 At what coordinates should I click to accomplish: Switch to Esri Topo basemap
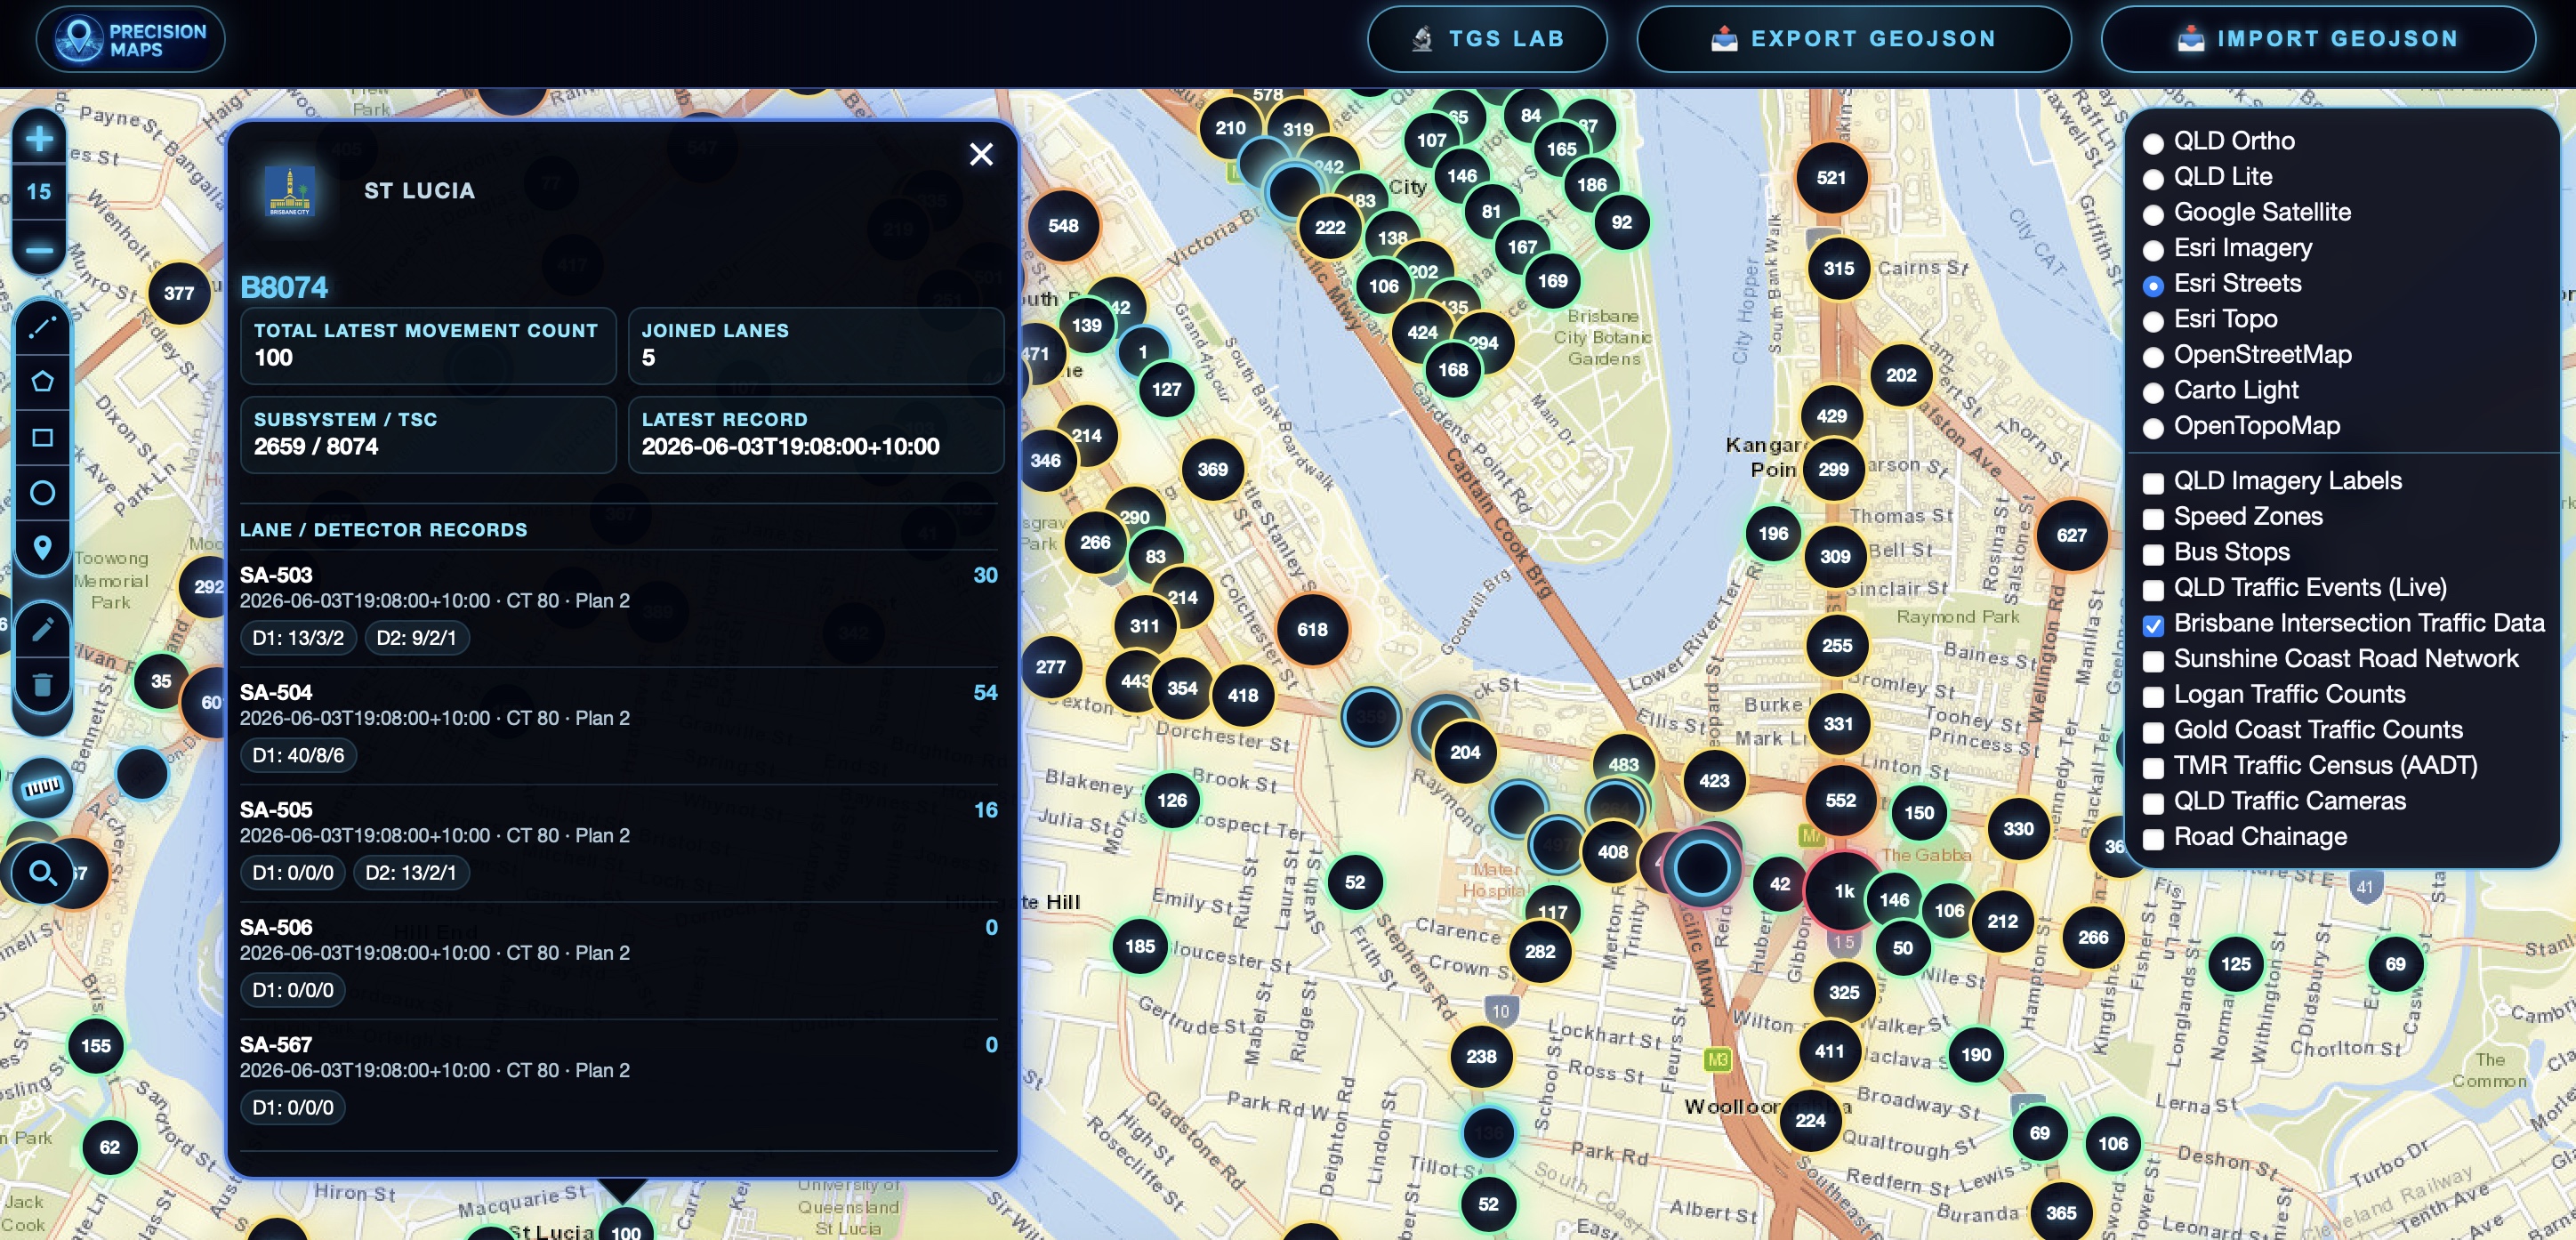[x=2153, y=321]
